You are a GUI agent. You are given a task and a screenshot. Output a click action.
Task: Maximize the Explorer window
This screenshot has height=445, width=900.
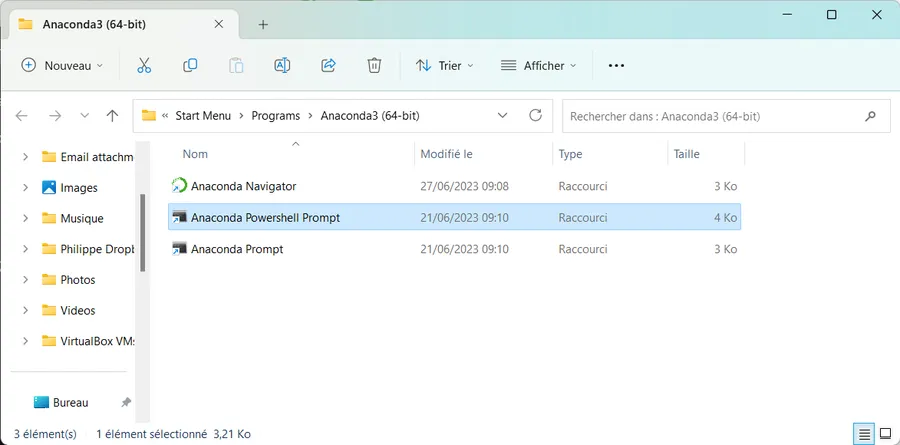pos(831,15)
